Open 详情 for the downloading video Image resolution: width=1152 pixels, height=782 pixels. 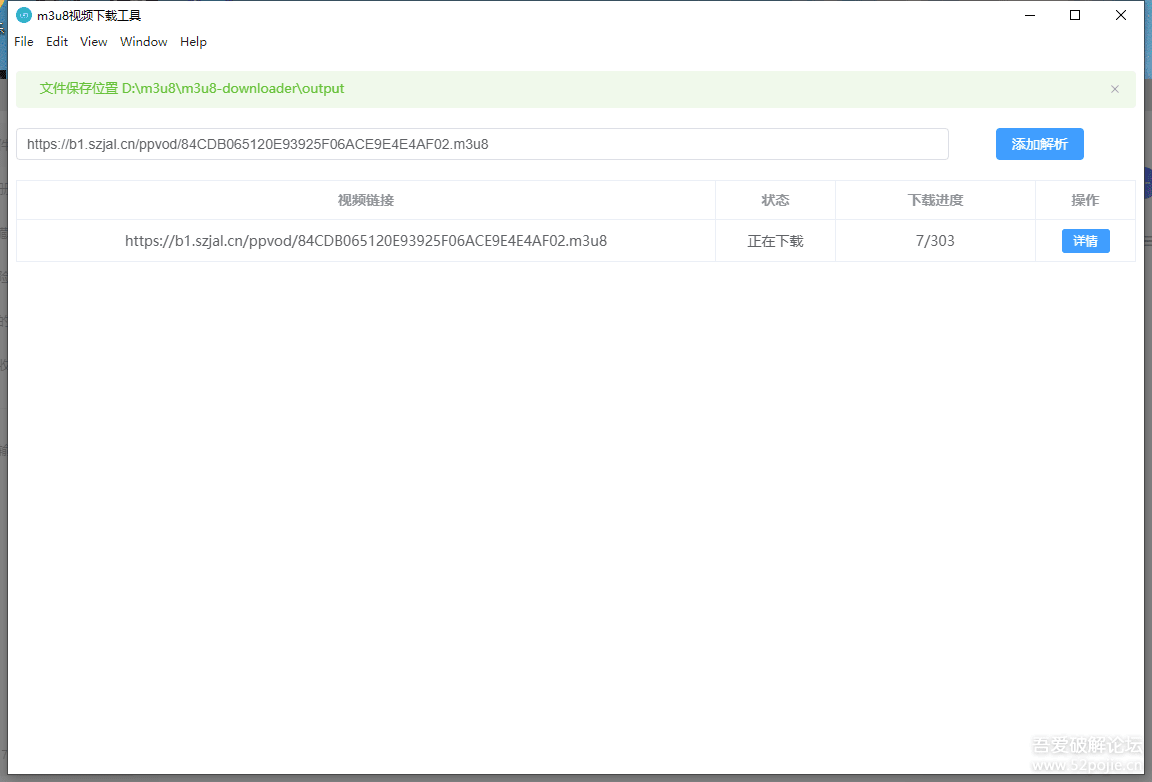[1085, 241]
